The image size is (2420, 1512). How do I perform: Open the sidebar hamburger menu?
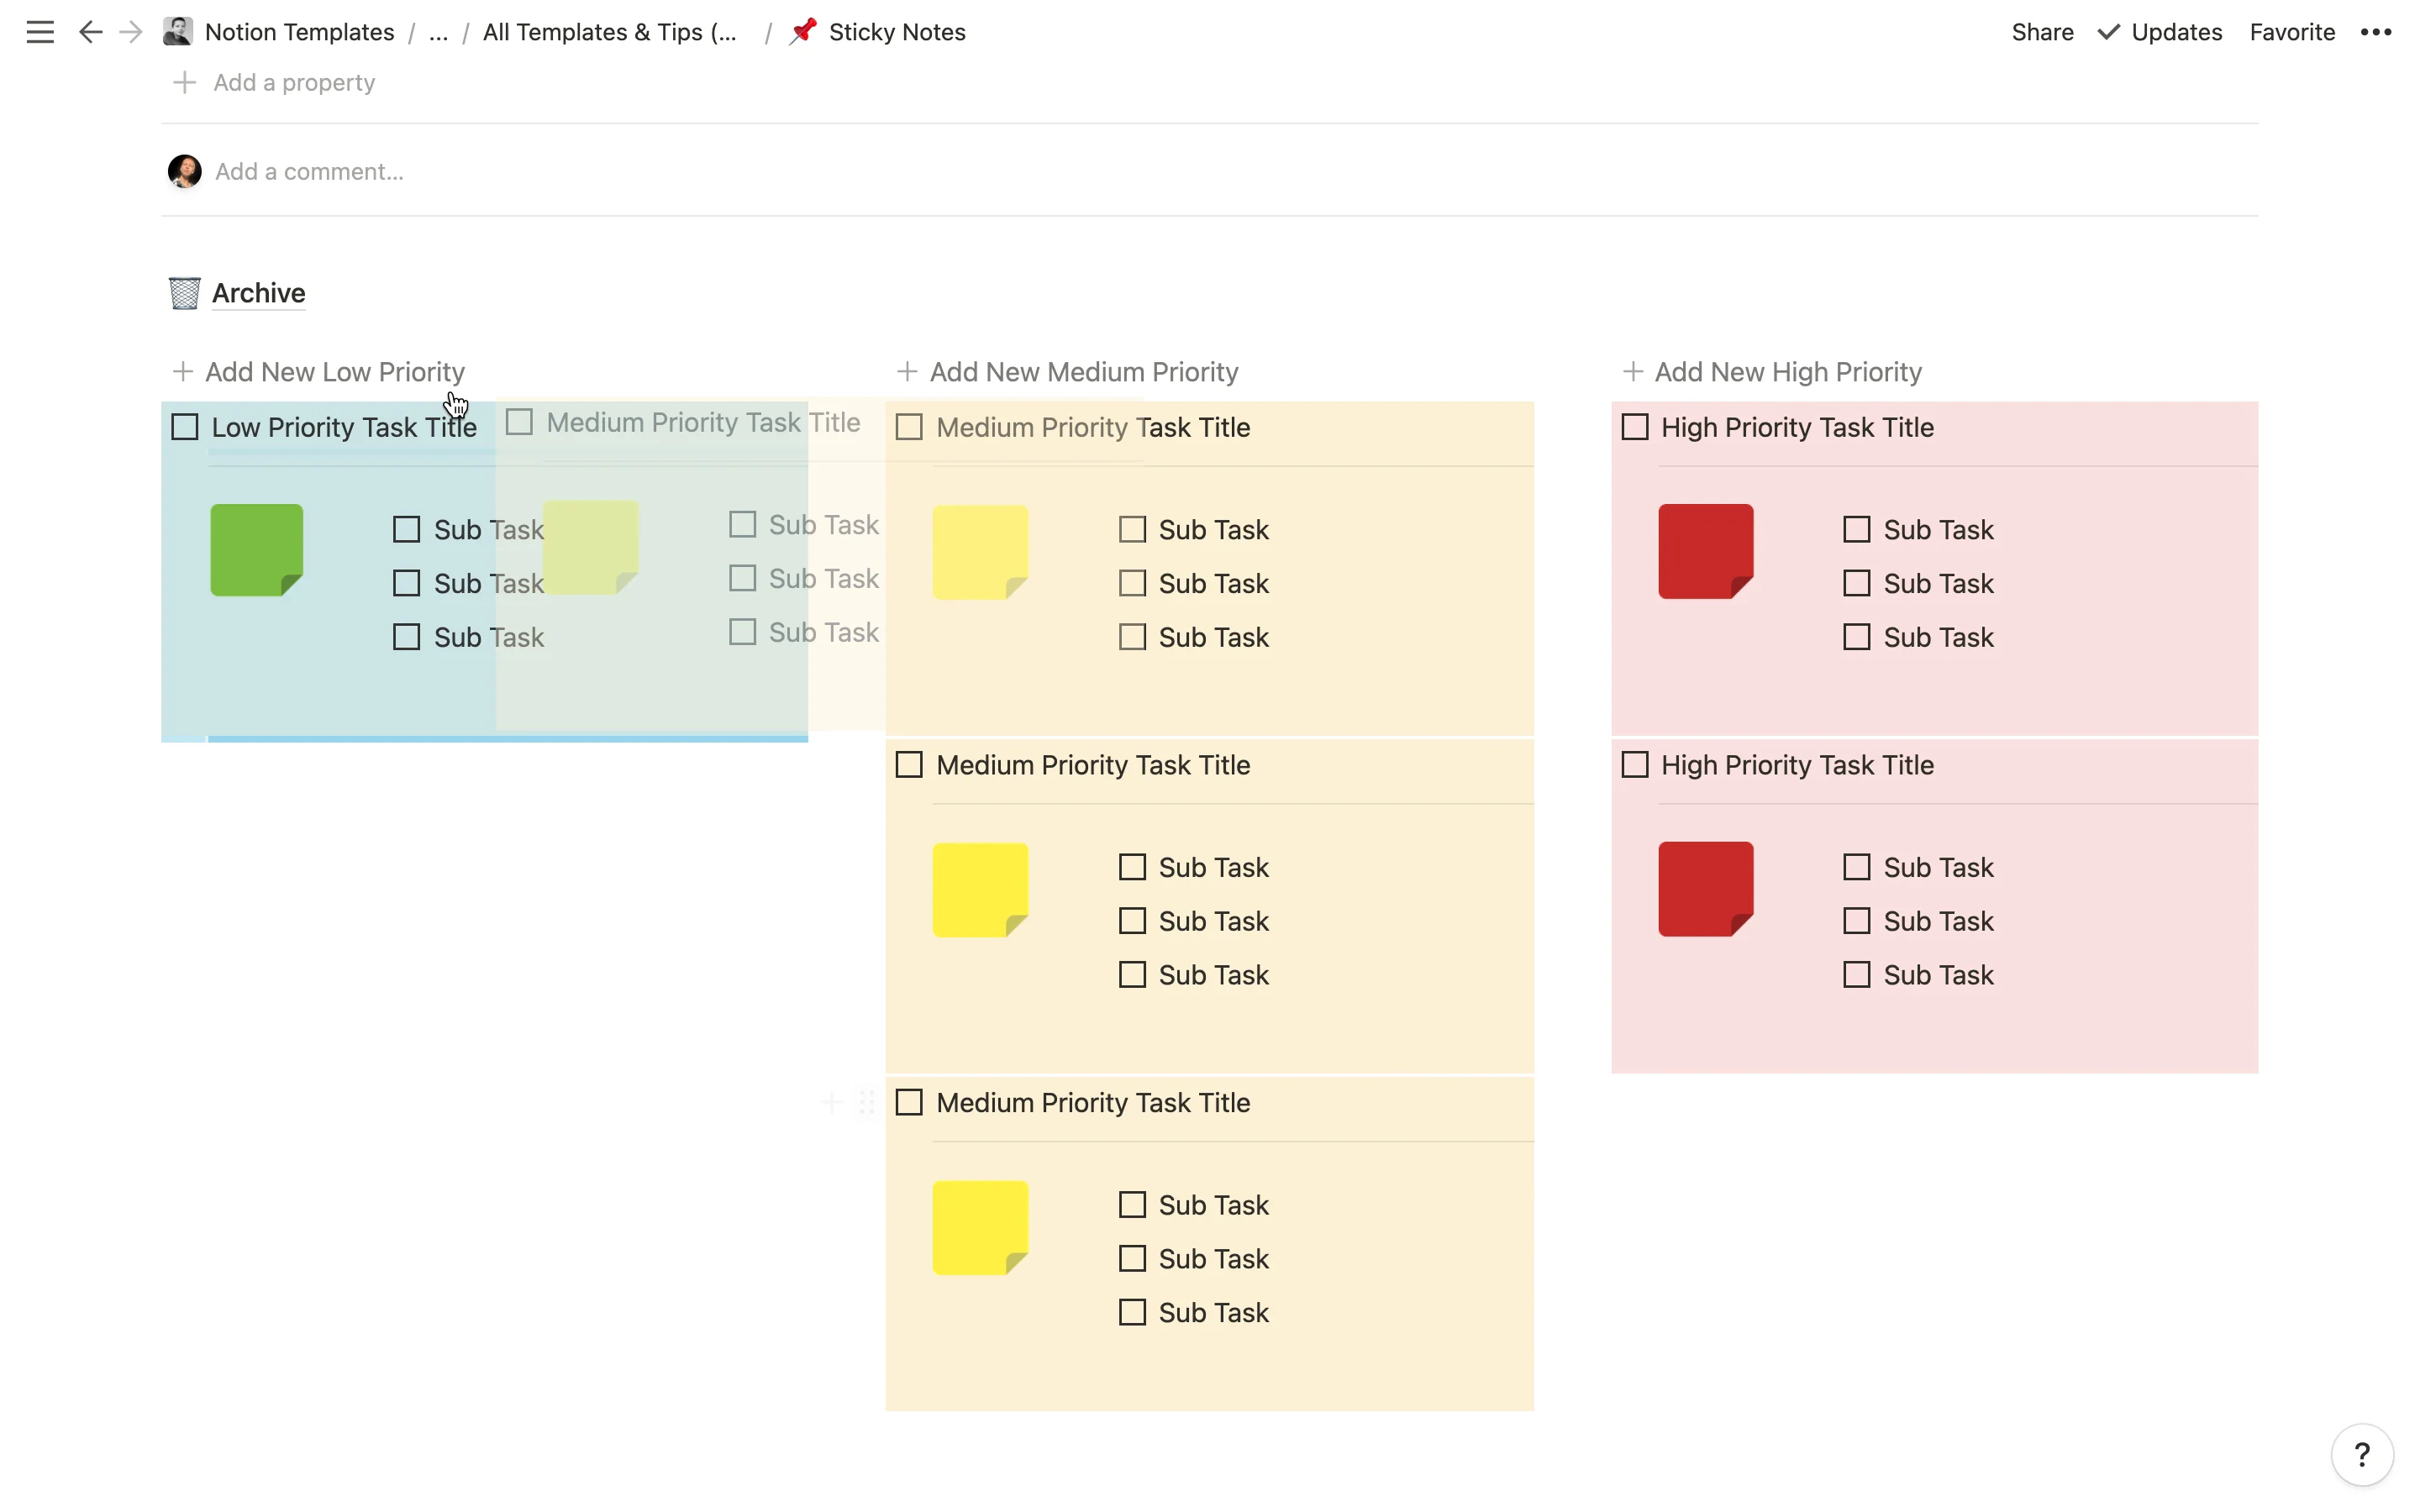coord(39,31)
